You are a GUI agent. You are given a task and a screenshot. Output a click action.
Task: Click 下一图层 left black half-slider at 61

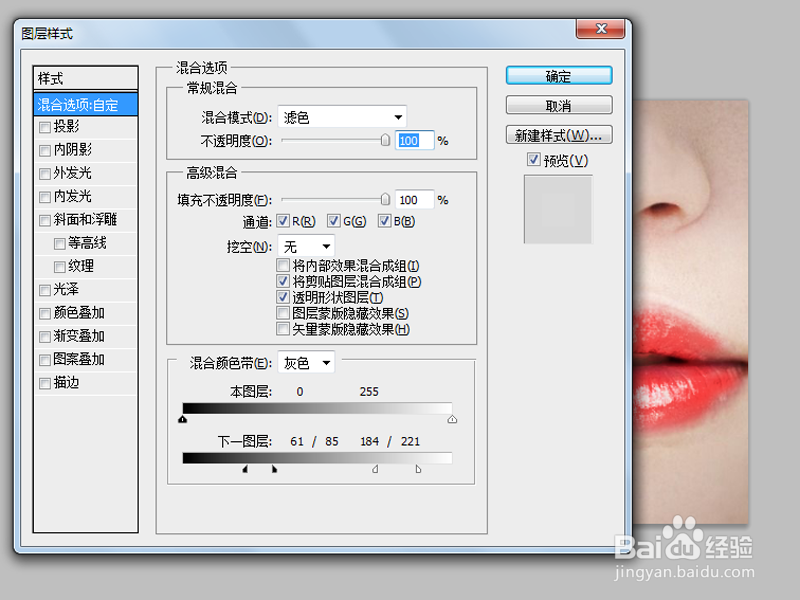[245, 469]
